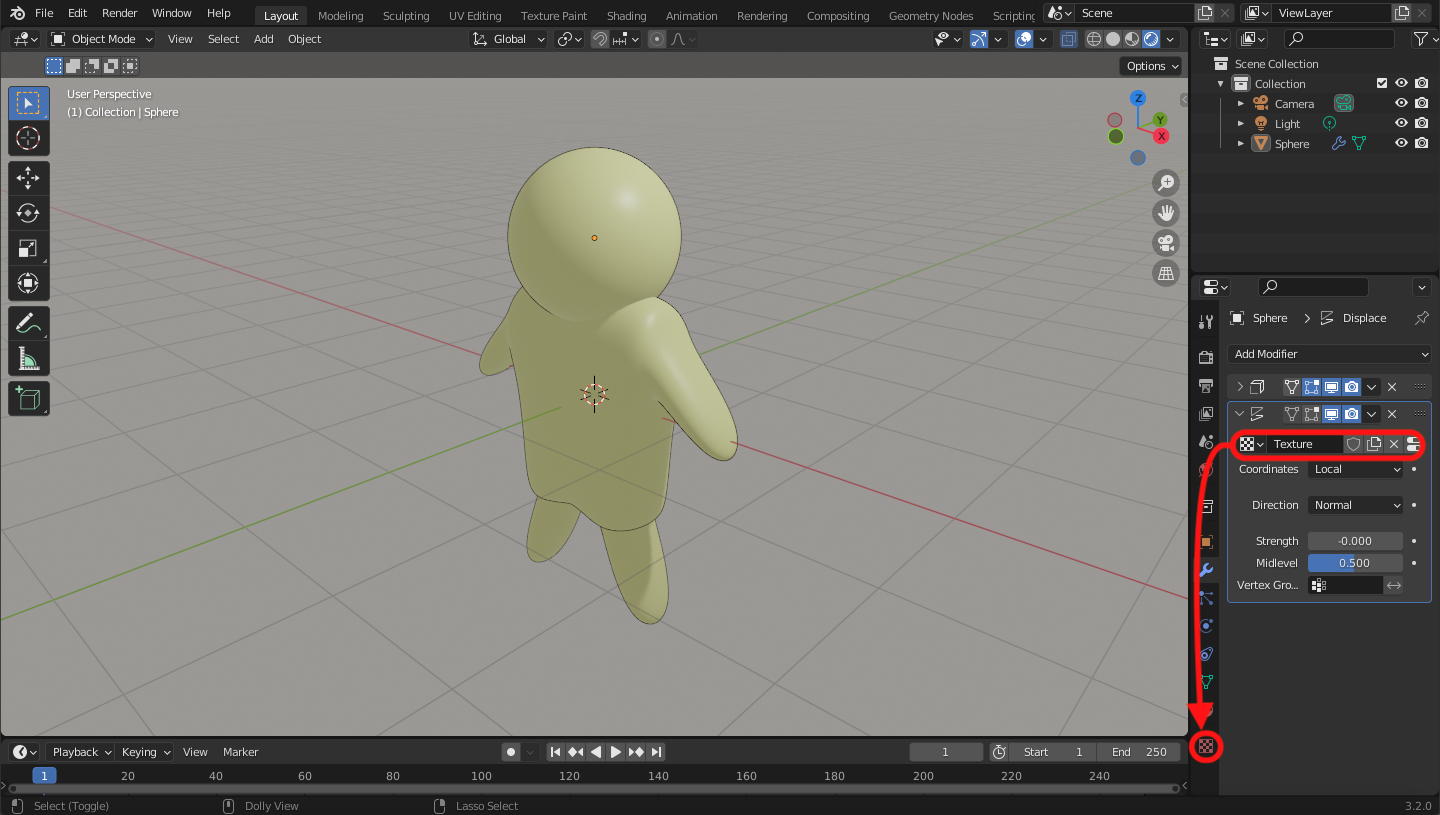Open the Add Modifier dropdown
1440x815 pixels.
[1329, 354]
